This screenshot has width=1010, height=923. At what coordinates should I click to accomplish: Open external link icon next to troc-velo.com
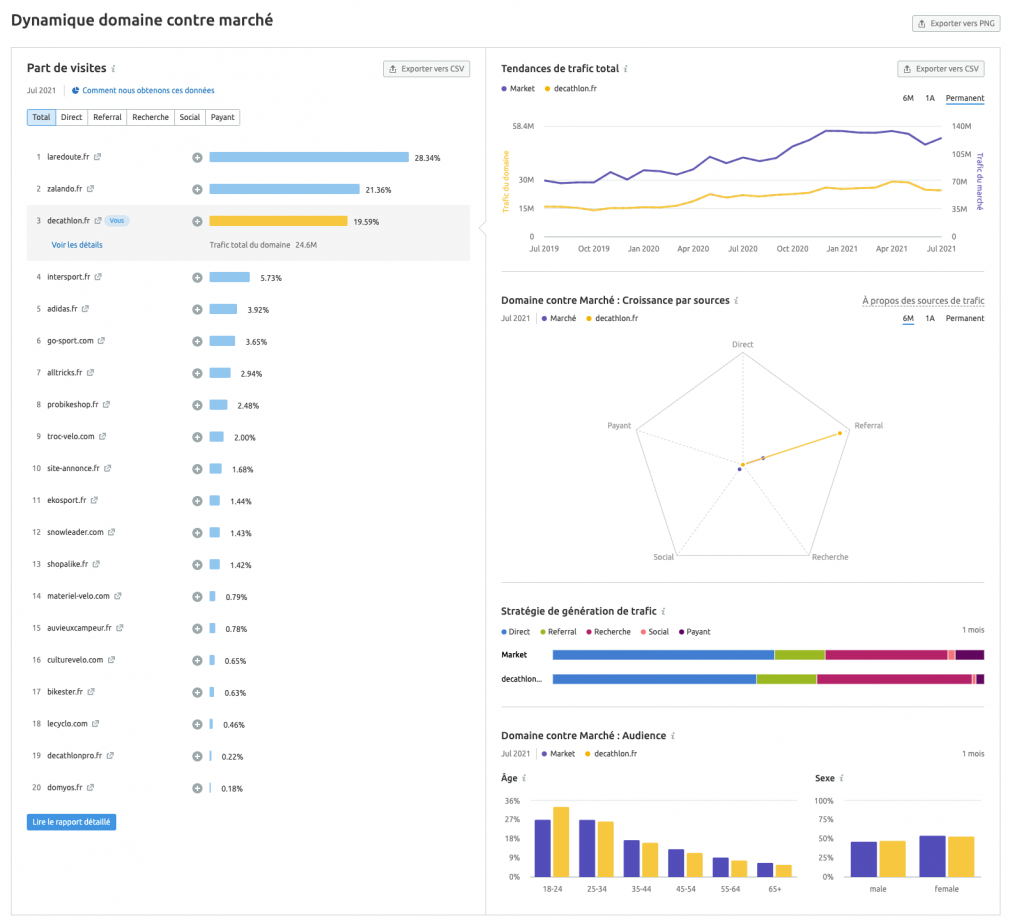click(102, 436)
